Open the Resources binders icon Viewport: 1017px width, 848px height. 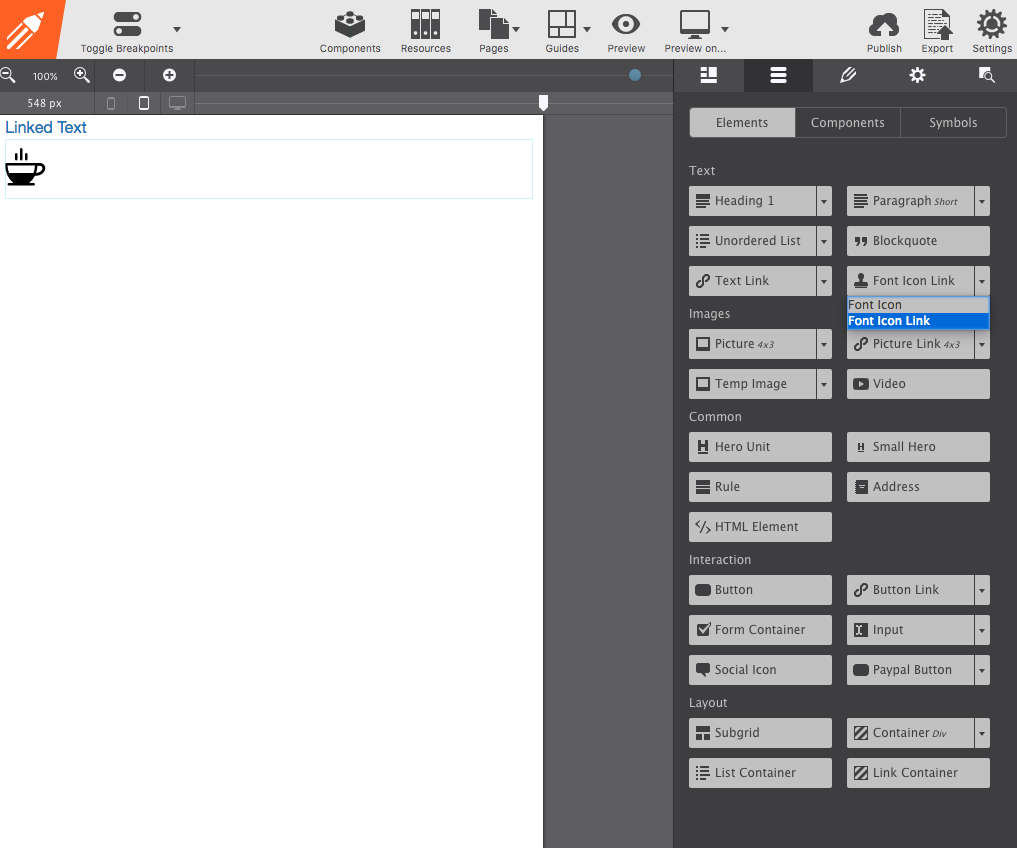[425, 24]
